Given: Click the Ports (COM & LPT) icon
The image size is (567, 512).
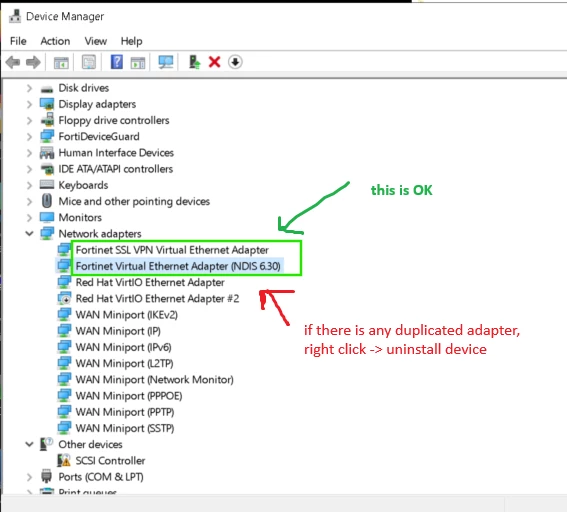Looking at the screenshot, I should pos(46,477).
